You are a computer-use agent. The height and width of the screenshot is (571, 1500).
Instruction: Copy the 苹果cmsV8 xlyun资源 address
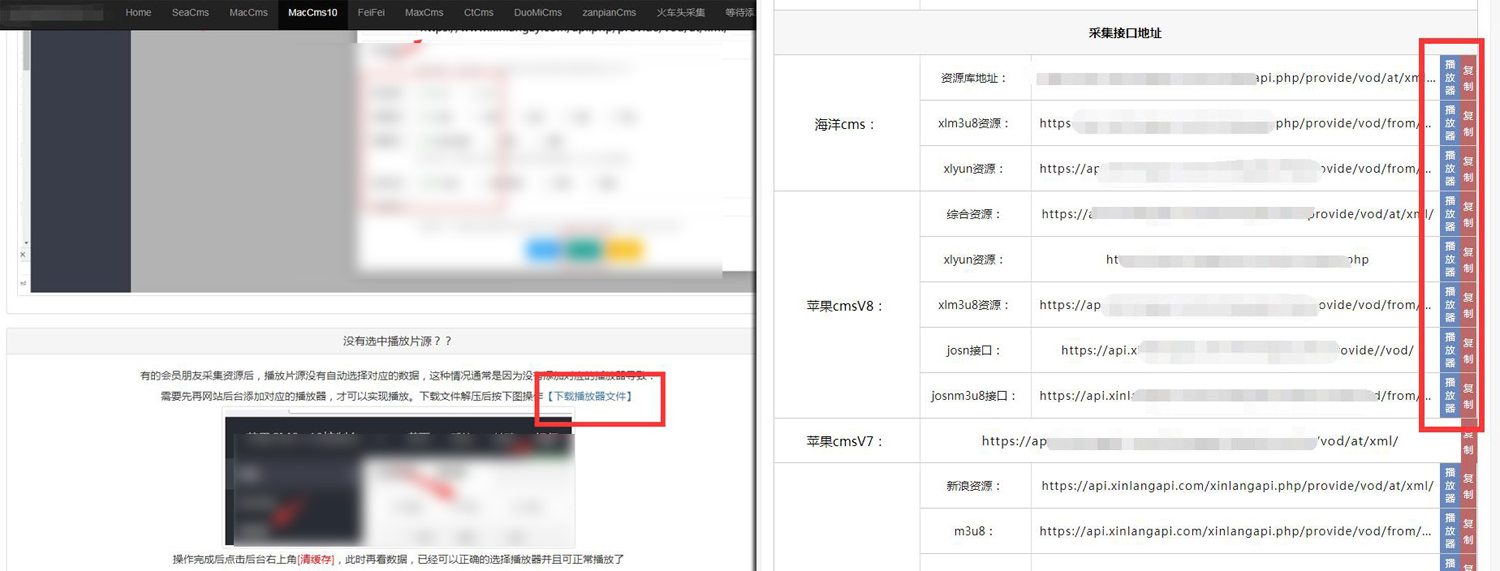click(1468, 259)
